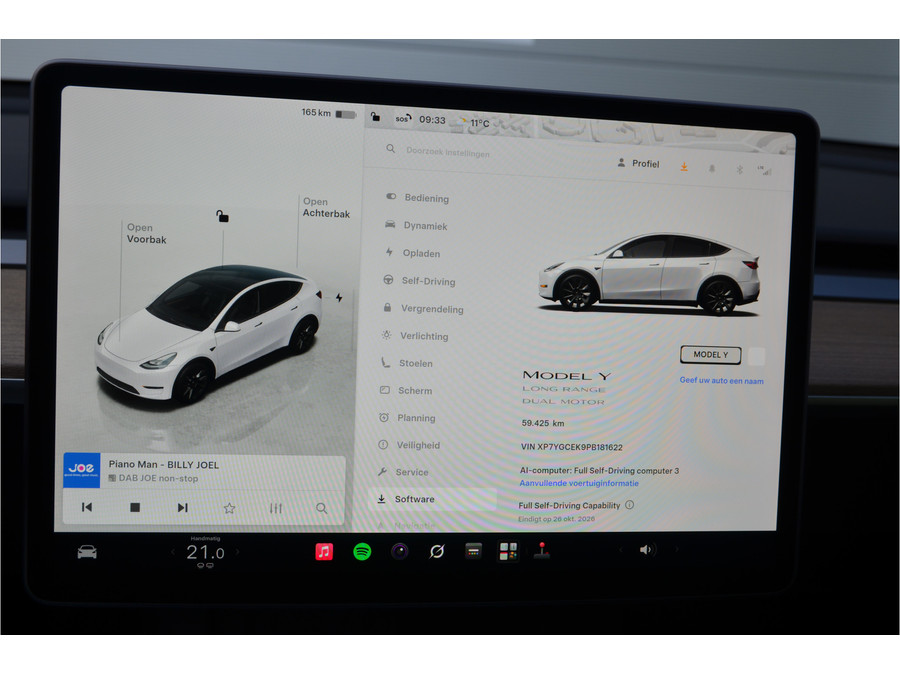Viewport: 900px width, 675px height.
Task: Open the Profiel driver profile
Action: pyautogui.click(x=638, y=164)
